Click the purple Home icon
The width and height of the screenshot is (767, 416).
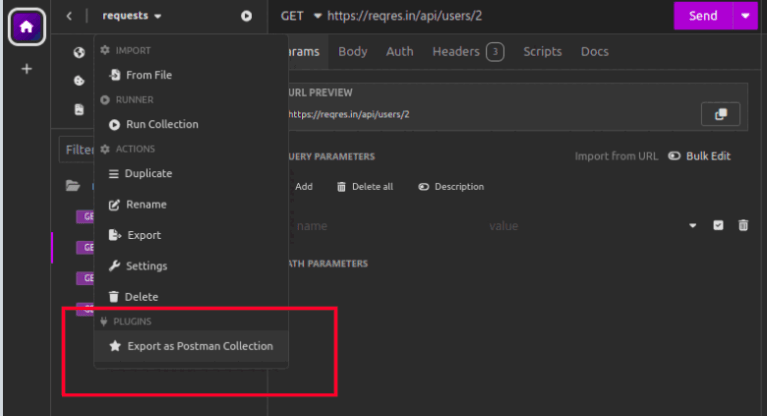pyautogui.click(x=26, y=27)
